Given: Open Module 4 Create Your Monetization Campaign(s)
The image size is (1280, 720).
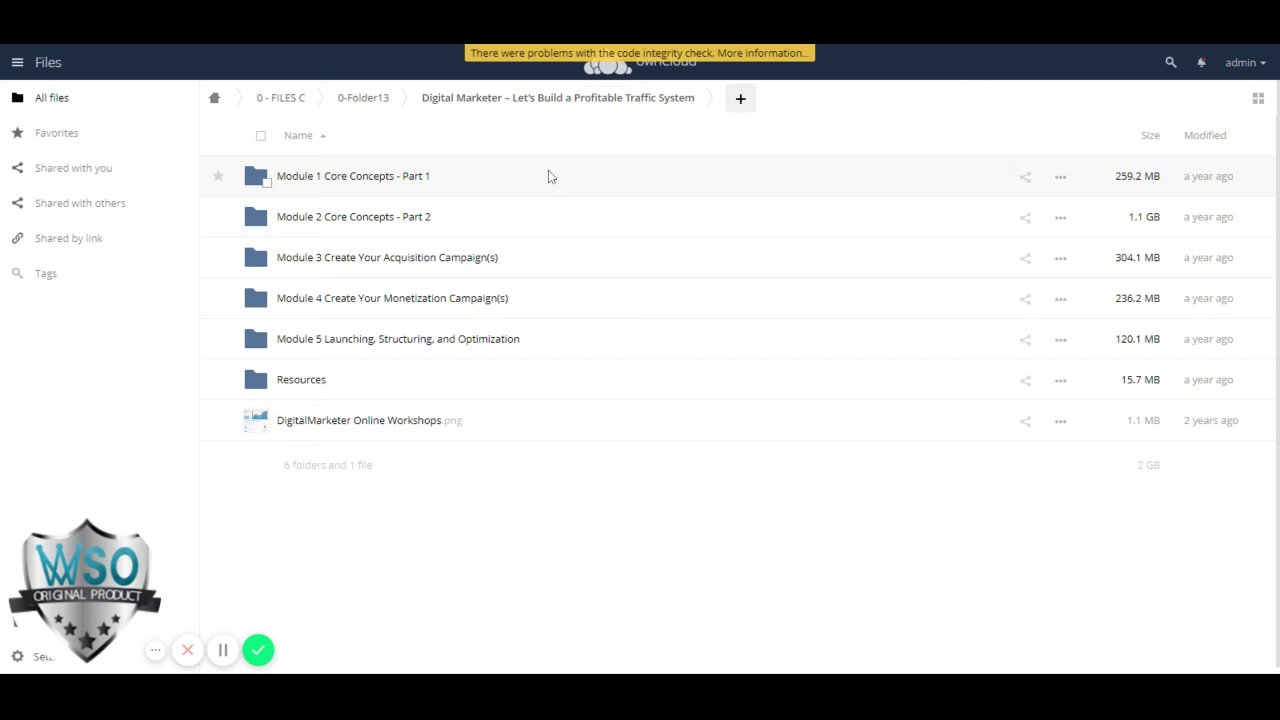Looking at the screenshot, I should pos(392,298).
